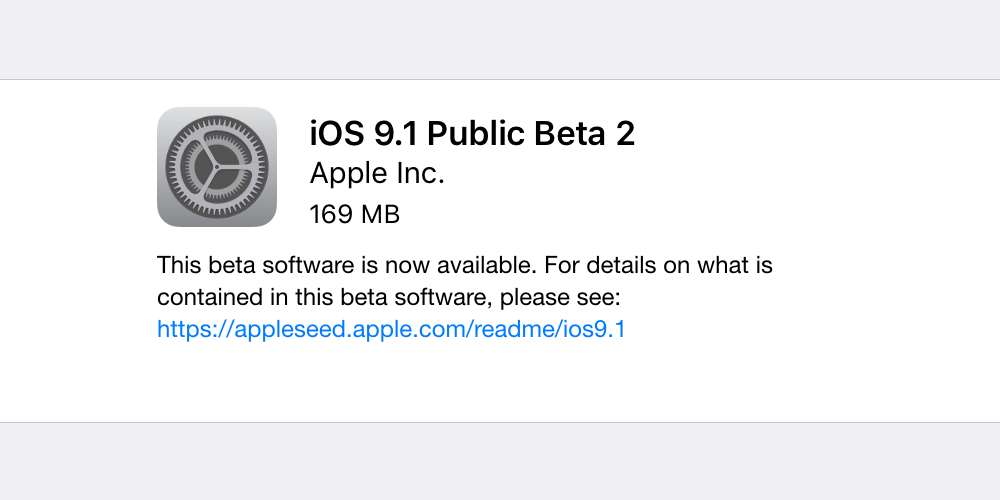
Task: Tap the iOS software update gear icon
Action: (x=217, y=167)
